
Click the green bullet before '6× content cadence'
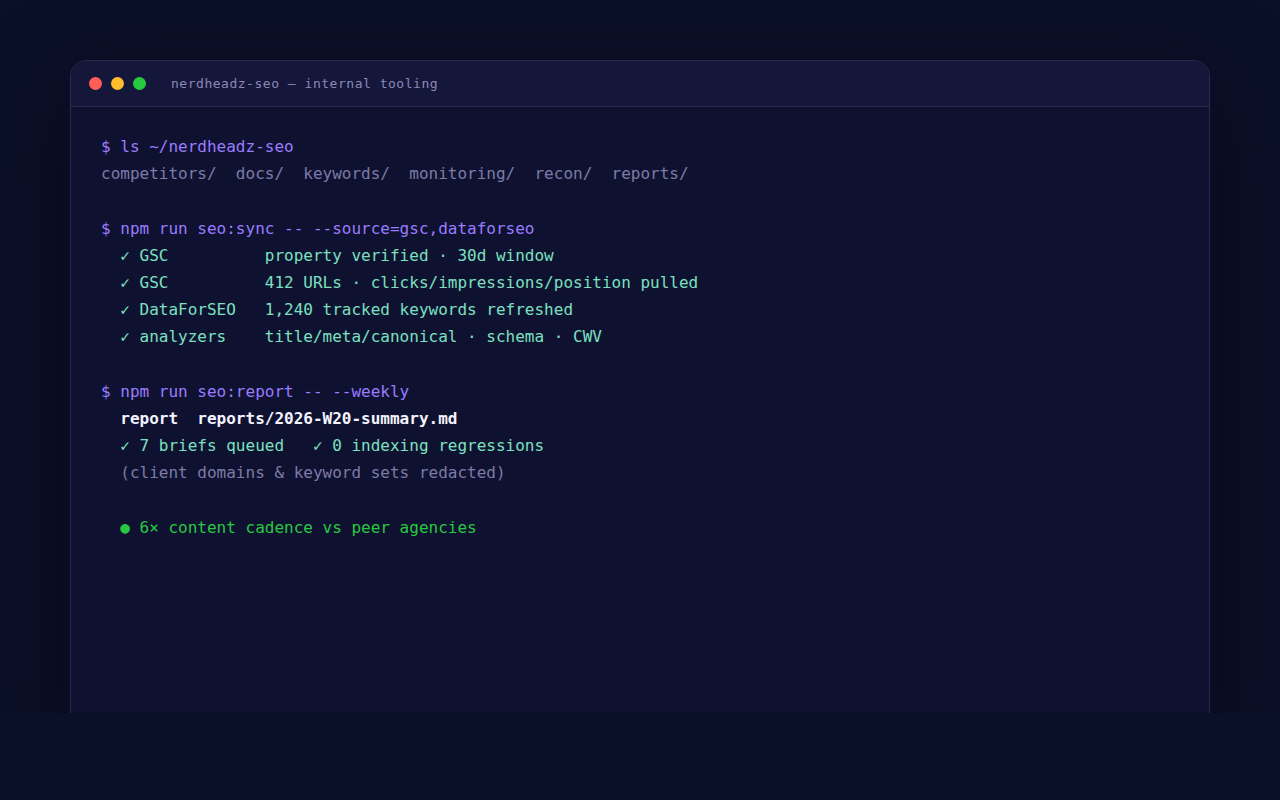coord(125,528)
